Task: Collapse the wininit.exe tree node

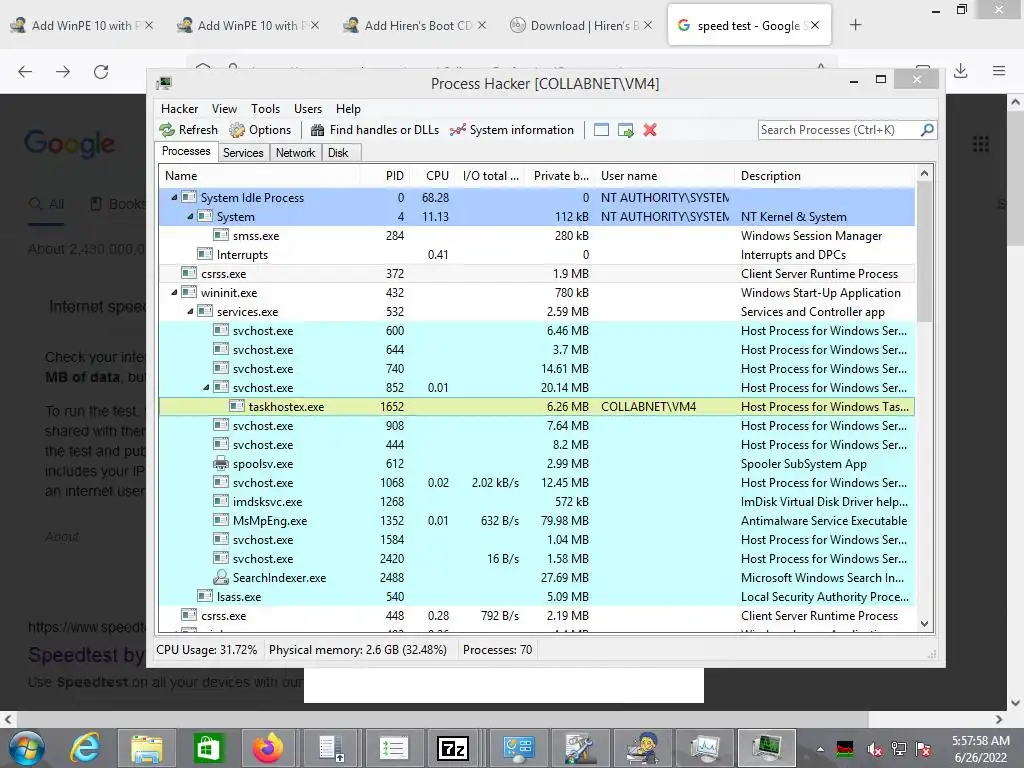Action: tap(174, 293)
